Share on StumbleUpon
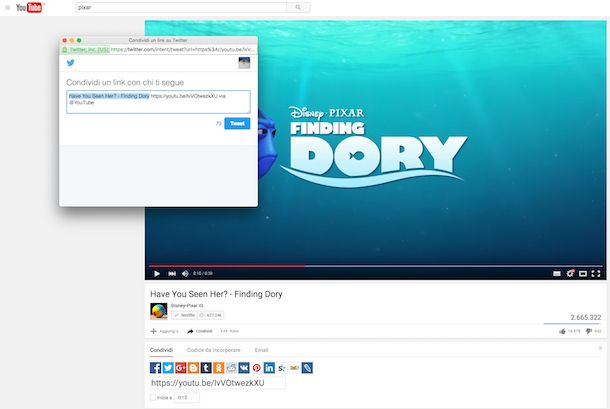Image resolution: width=610 pixels, height=409 pixels. (x=282, y=368)
